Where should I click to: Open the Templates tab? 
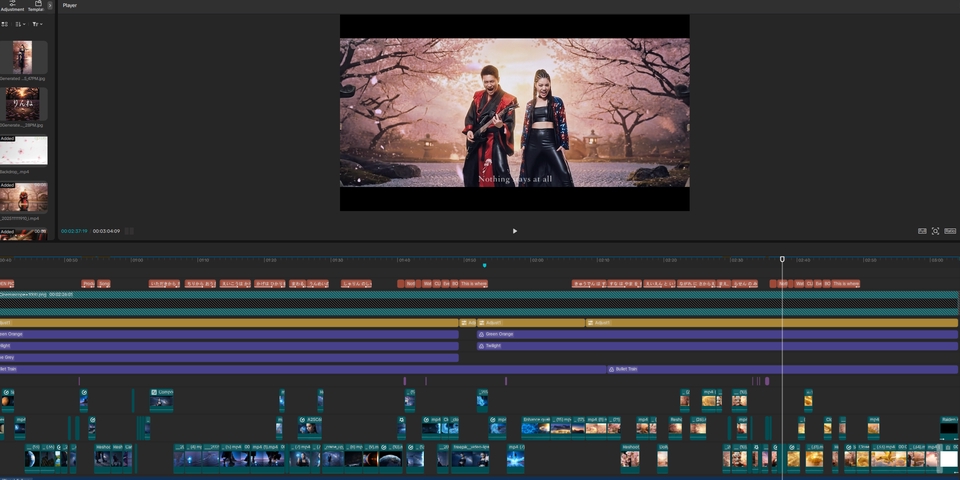tap(36, 6)
